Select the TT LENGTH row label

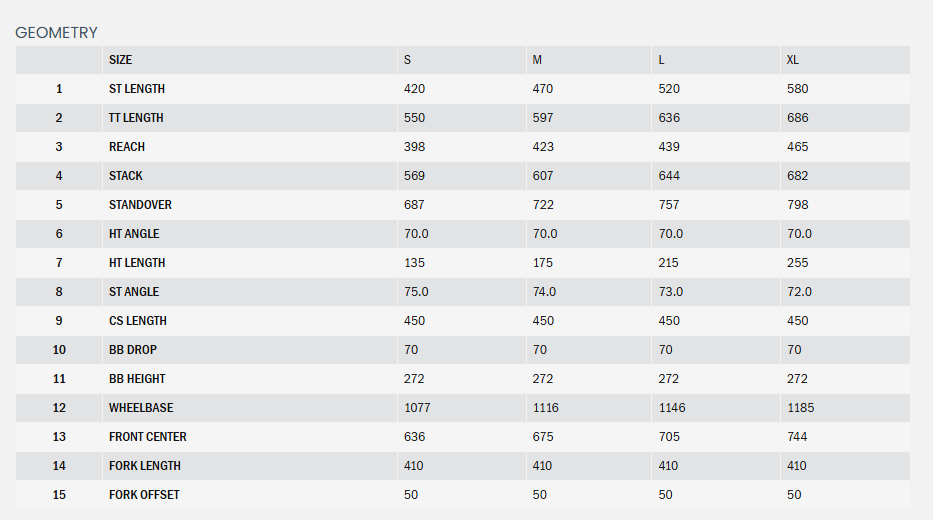[136, 118]
